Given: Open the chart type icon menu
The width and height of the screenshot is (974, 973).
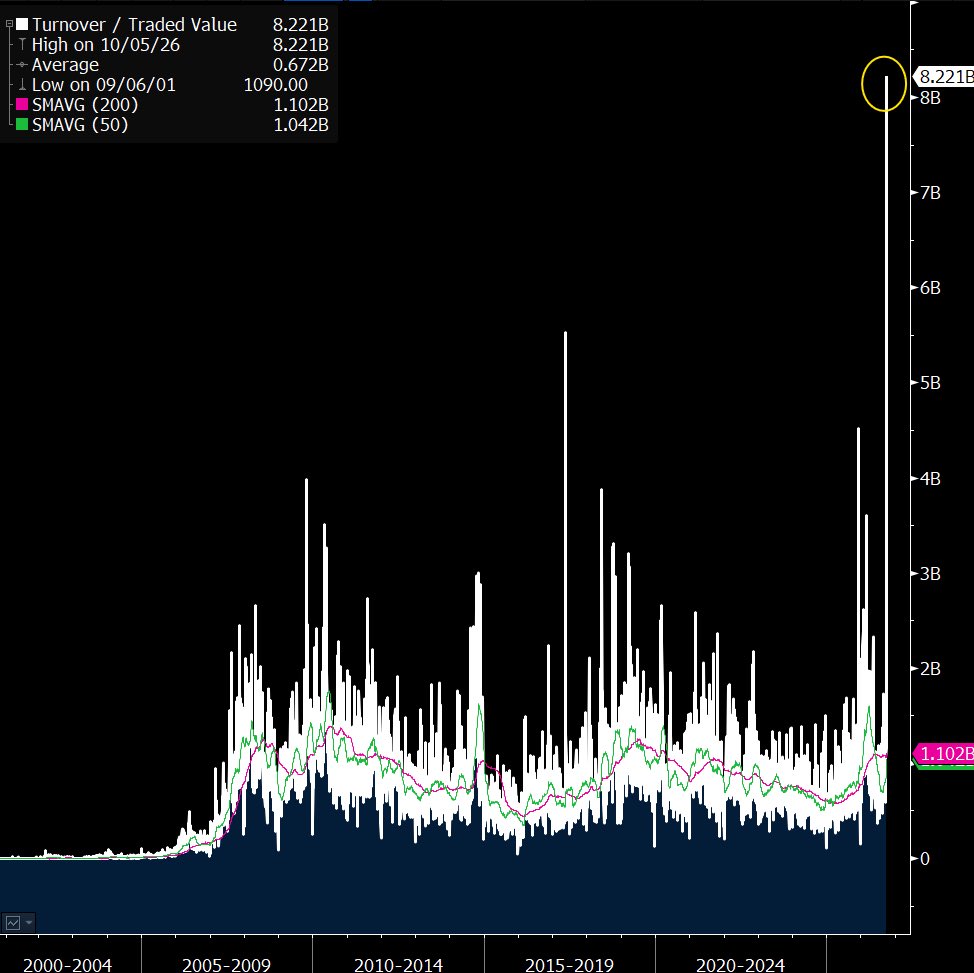Looking at the screenshot, I should (x=12, y=923).
